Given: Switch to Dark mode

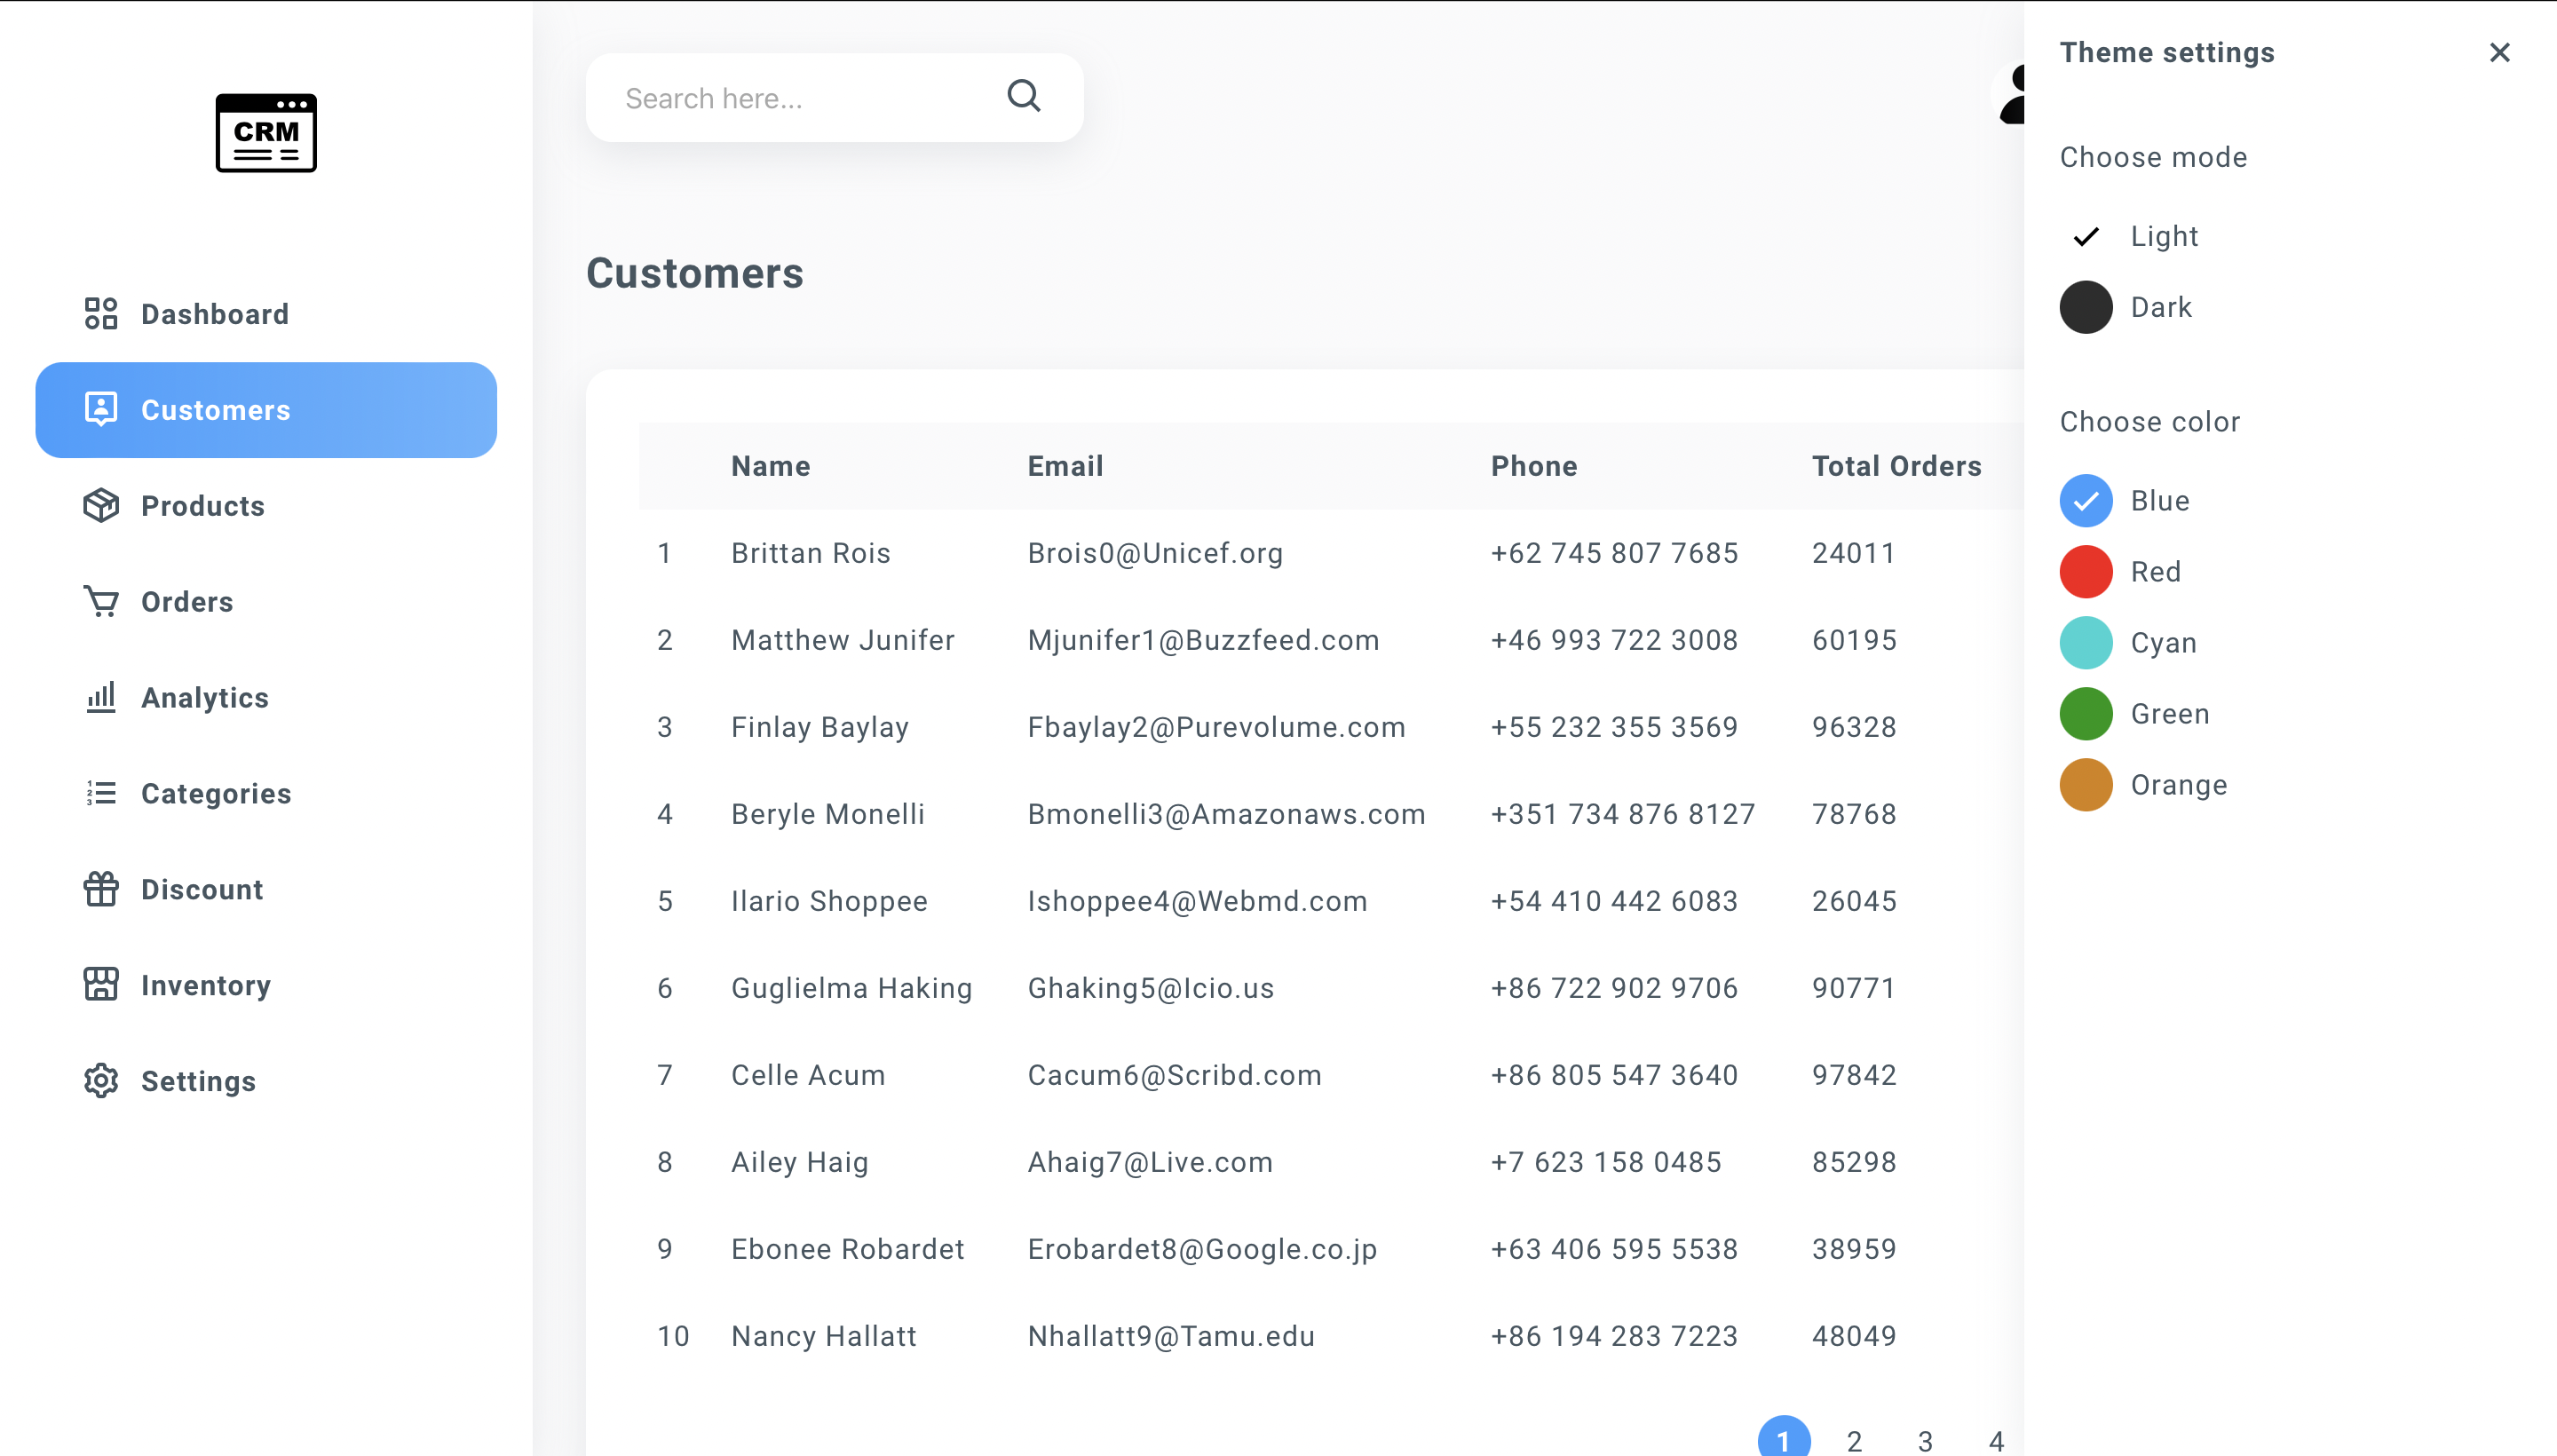Looking at the screenshot, I should point(2086,307).
